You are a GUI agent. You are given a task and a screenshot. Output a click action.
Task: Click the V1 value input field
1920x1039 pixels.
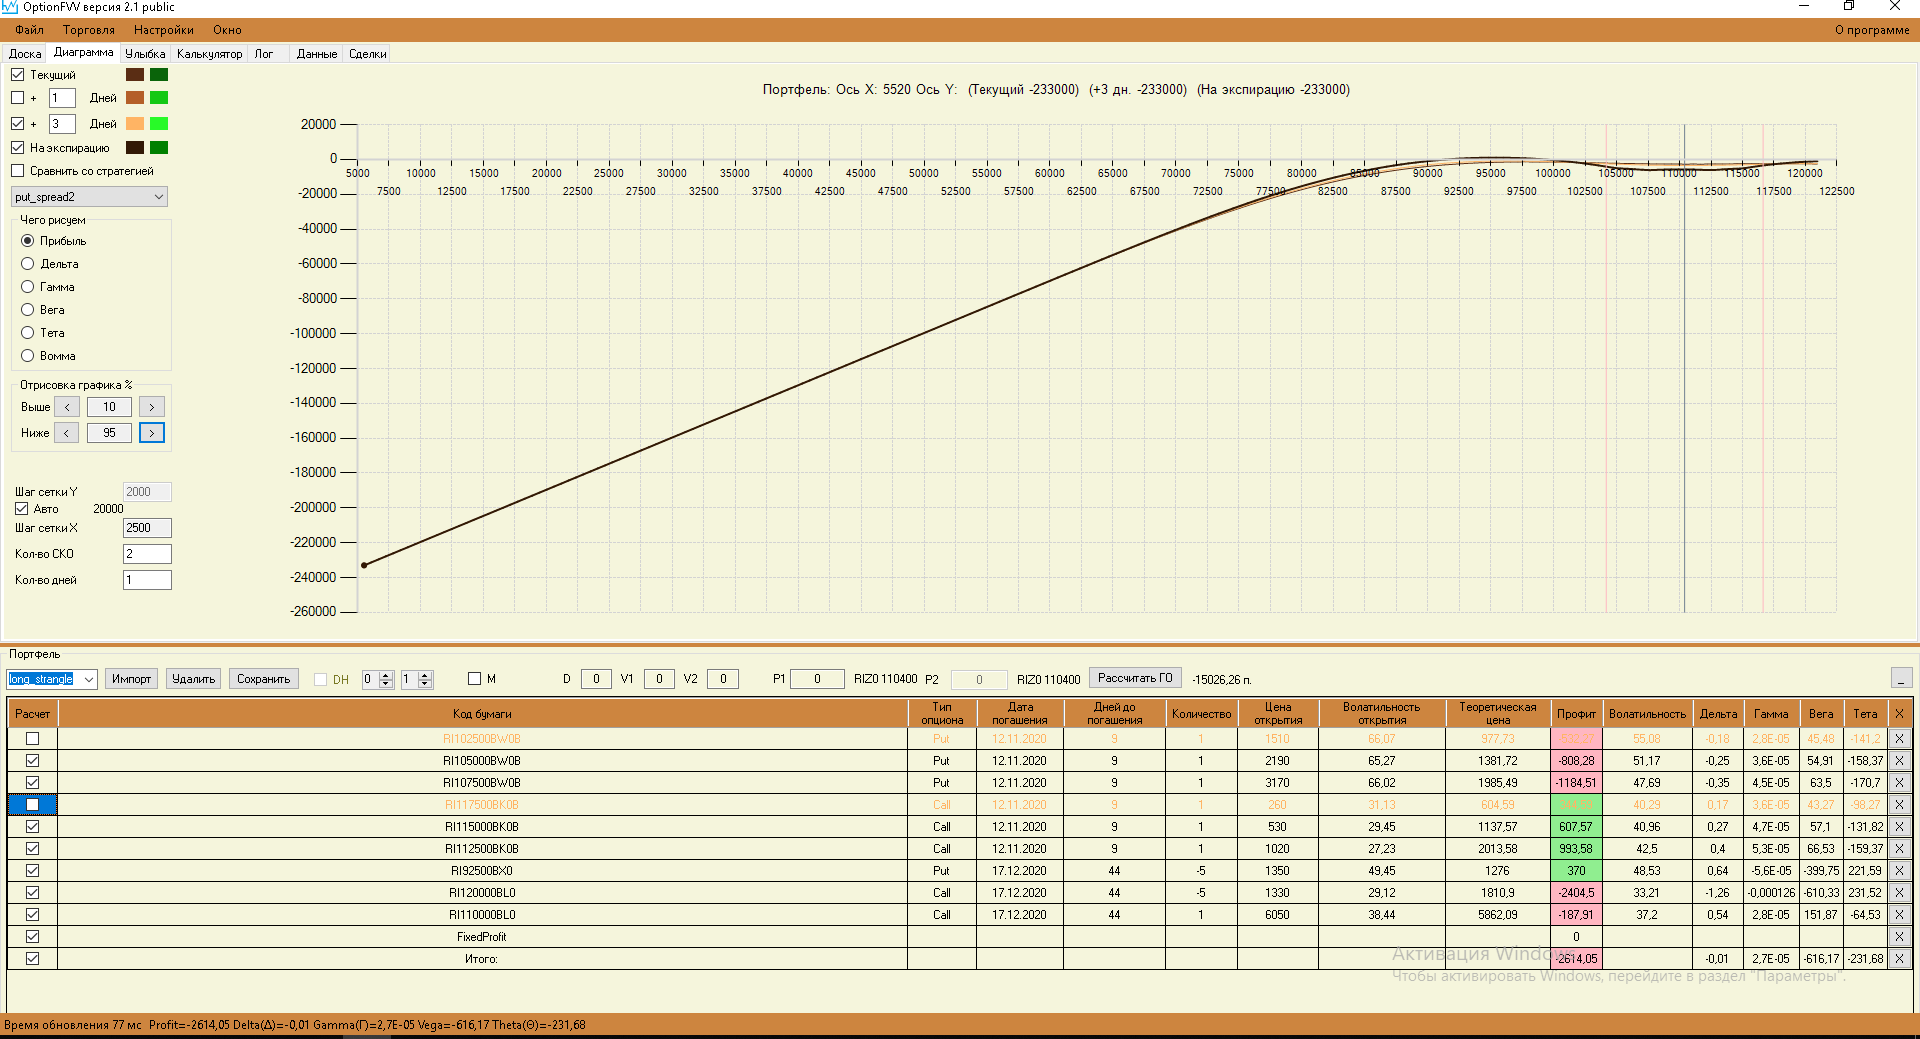click(659, 679)
